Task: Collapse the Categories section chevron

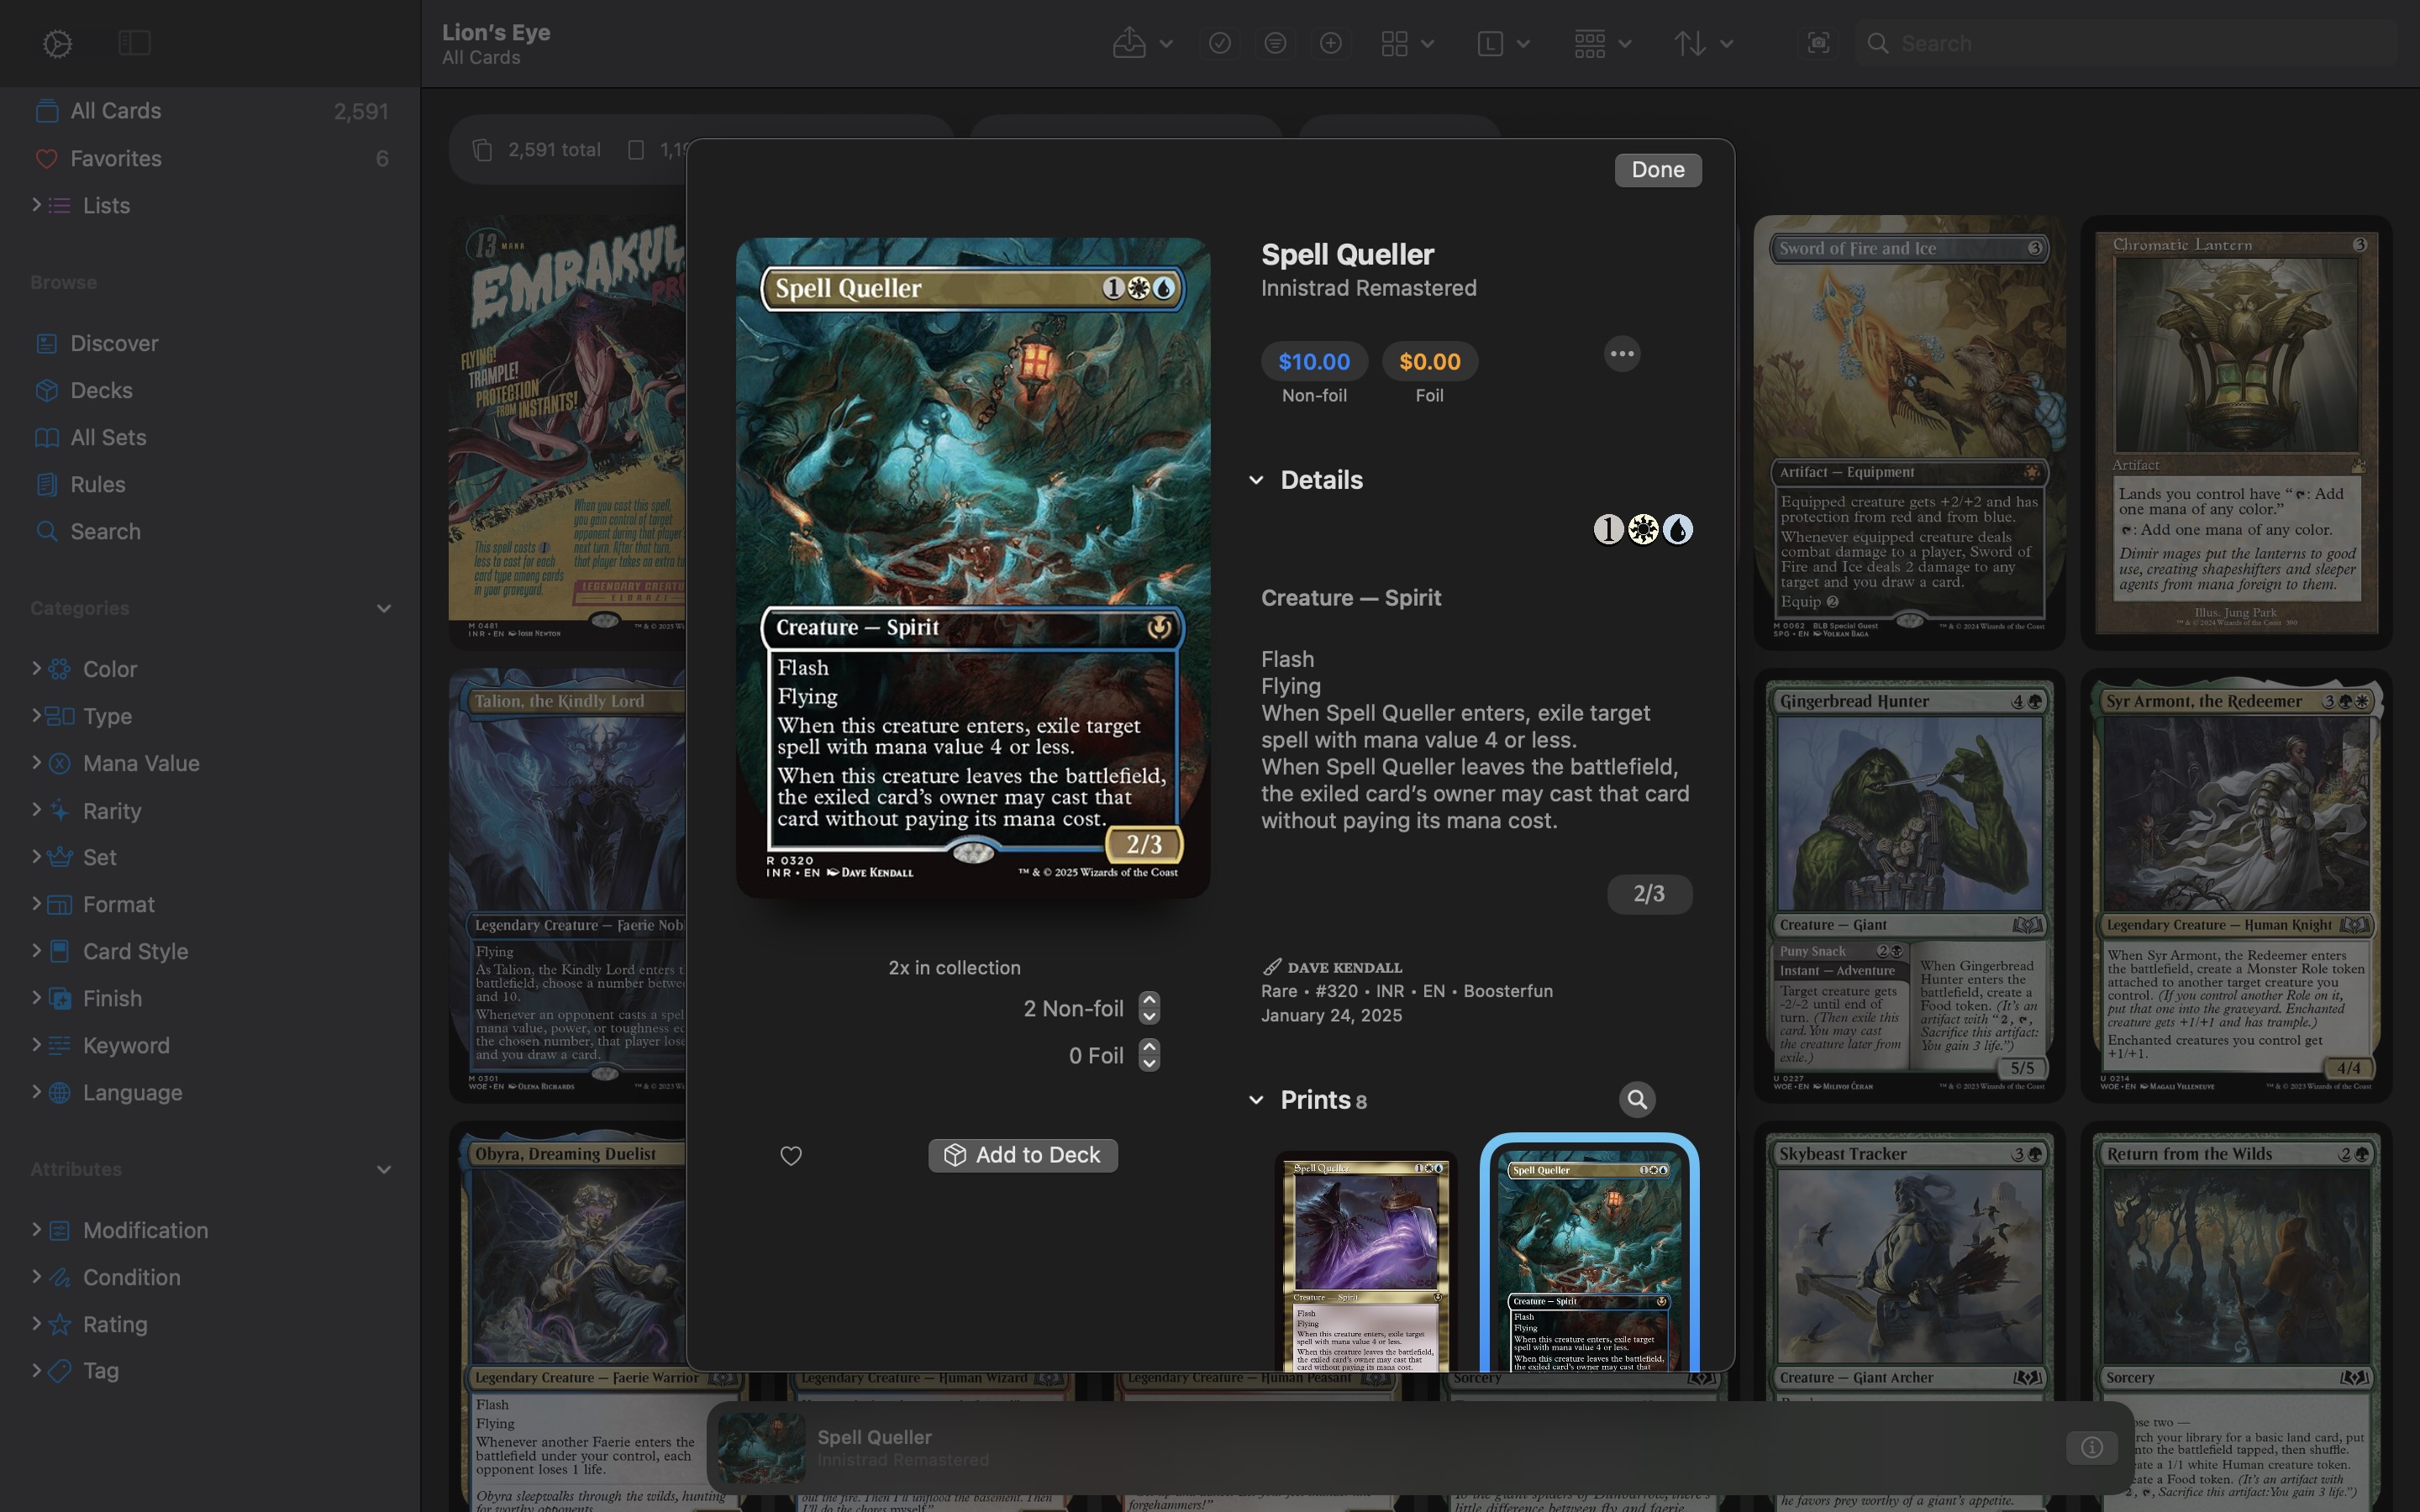Action: tap(383, 608)
